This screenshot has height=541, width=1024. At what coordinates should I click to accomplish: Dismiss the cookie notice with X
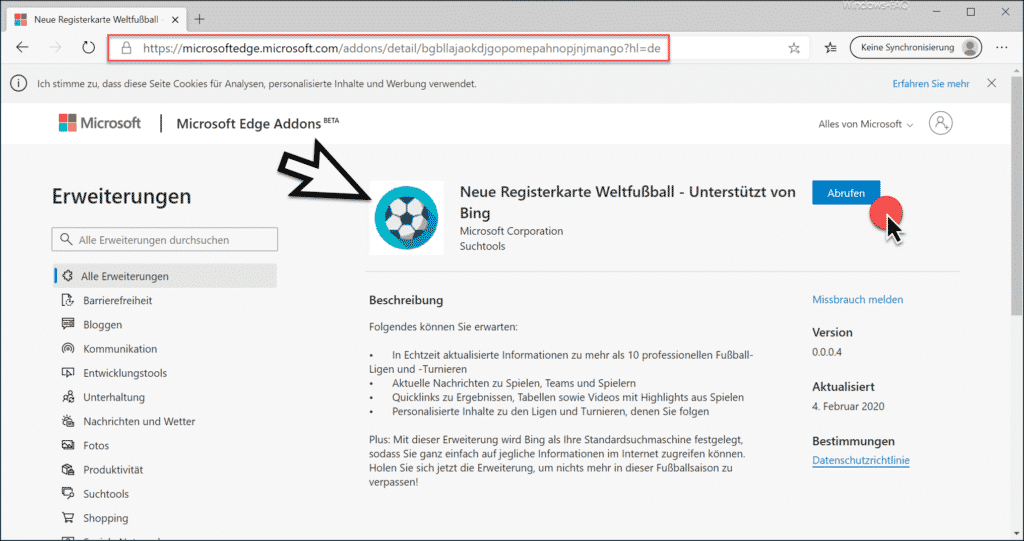point(991,84)
